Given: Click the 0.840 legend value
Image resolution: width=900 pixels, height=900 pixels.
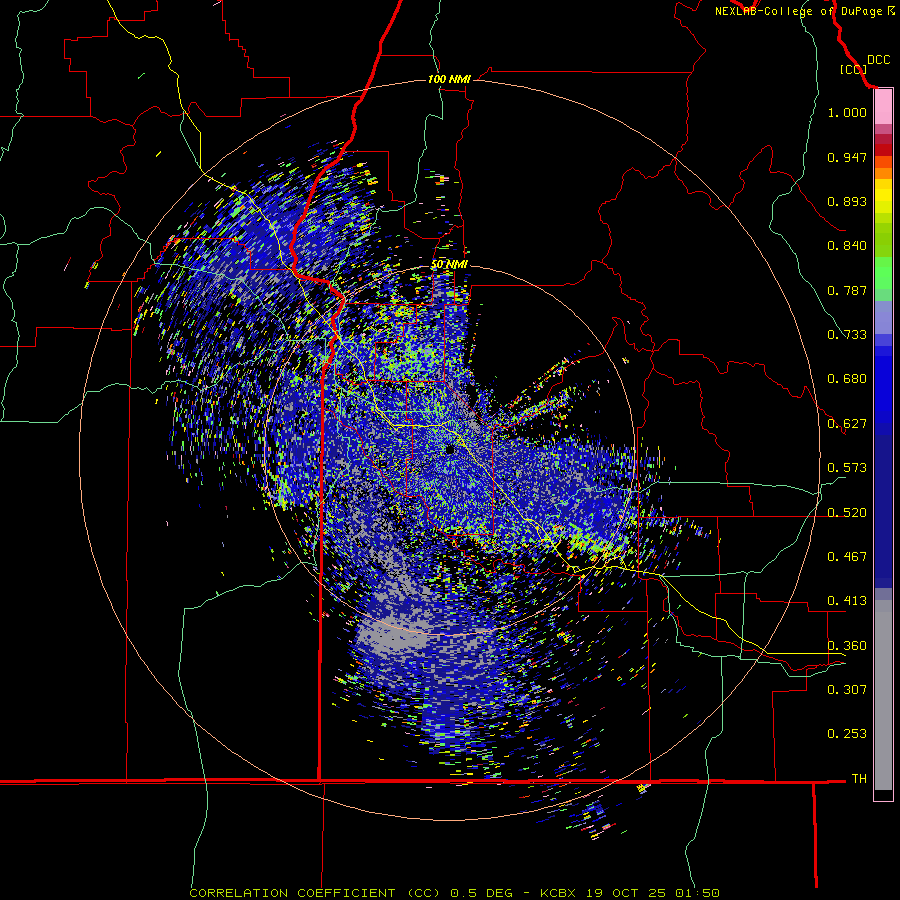Looking at the screenshot, I should (847, 246).
